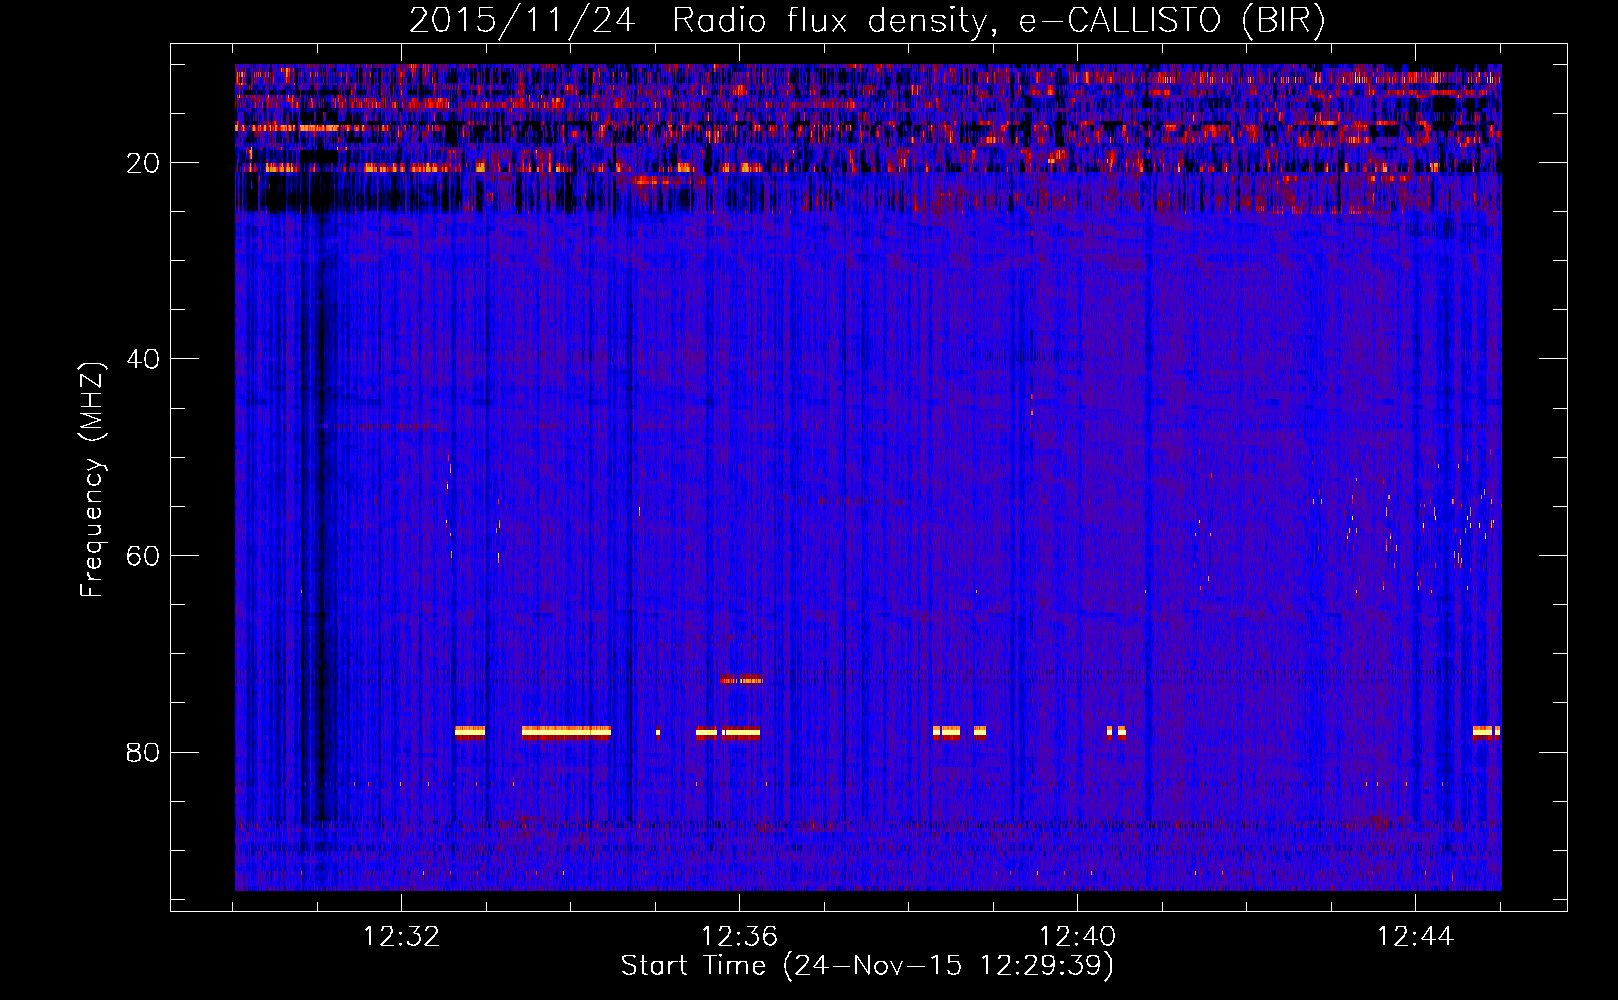Click the frequency tick label '20'
Screen dimensions: 1618x1000
(144, 163)
